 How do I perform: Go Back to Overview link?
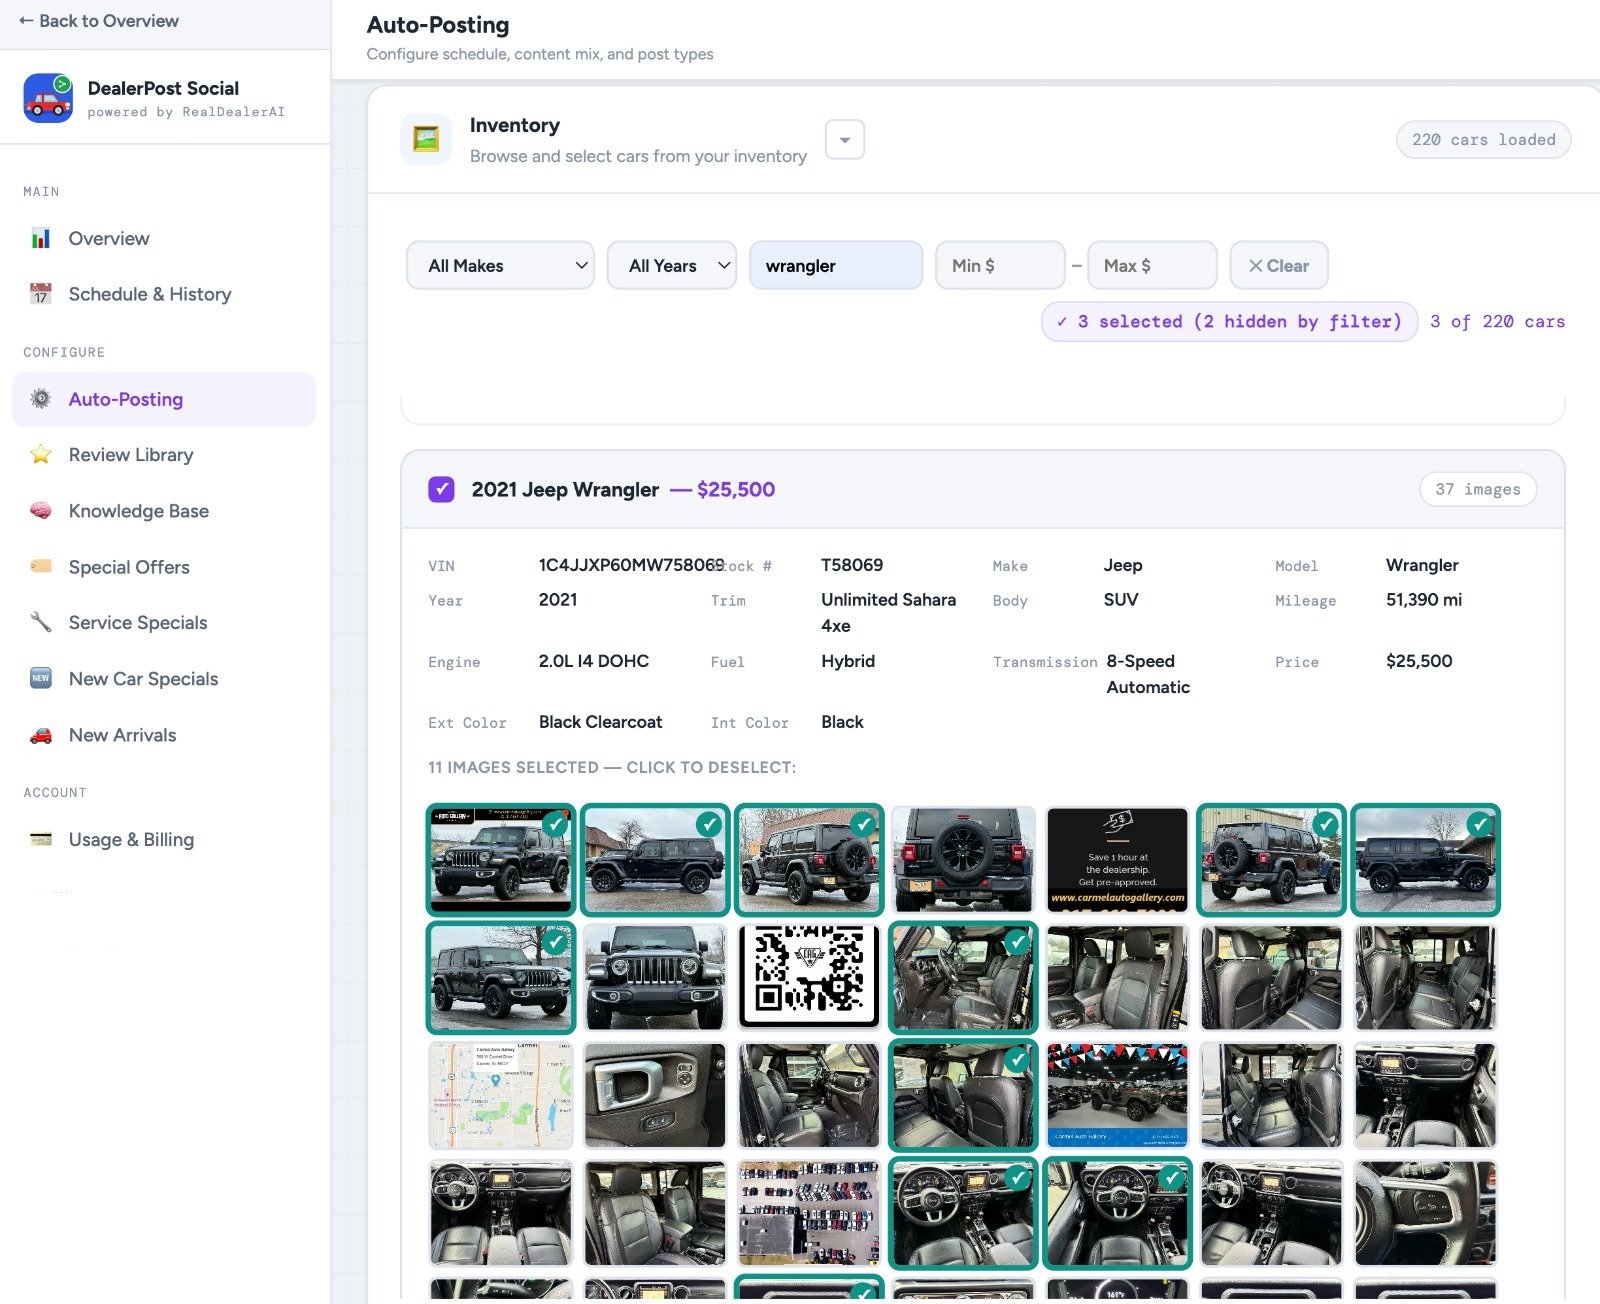click(x=99, y=21)
